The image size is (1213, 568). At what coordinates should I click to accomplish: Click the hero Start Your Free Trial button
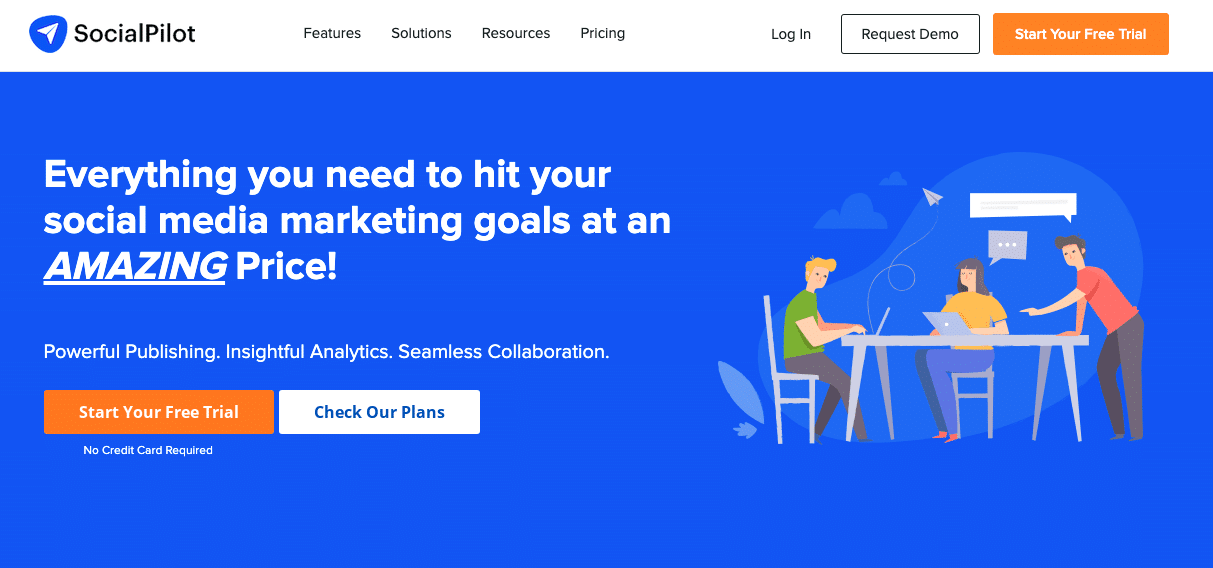coord(159,412)
